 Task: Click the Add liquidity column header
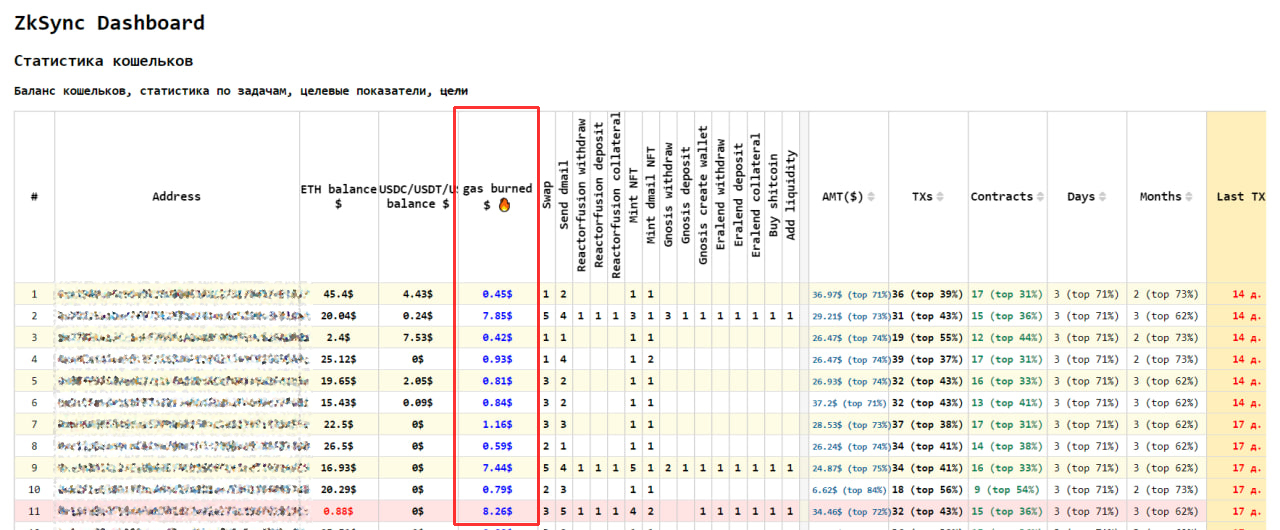[792, 196]
